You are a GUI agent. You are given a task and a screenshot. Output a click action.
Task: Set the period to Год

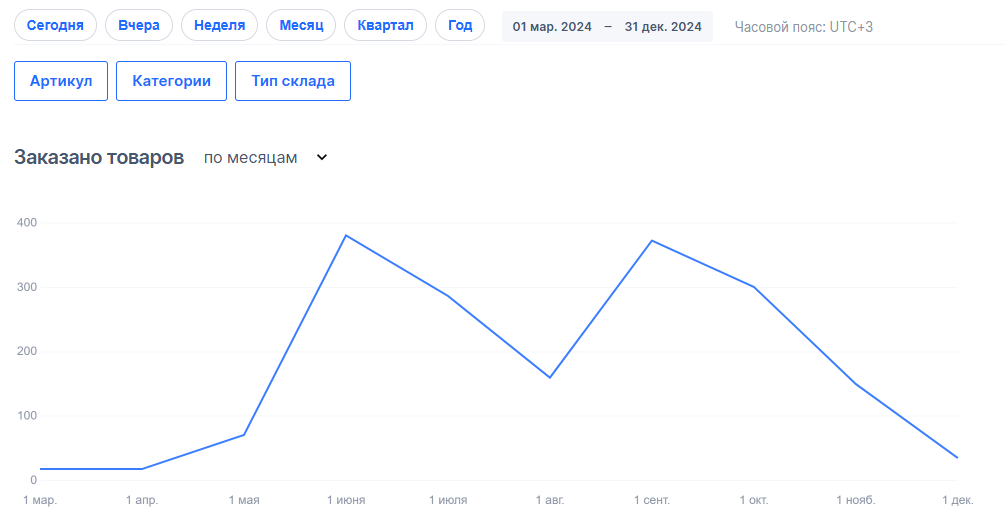(x=460, y=25)
